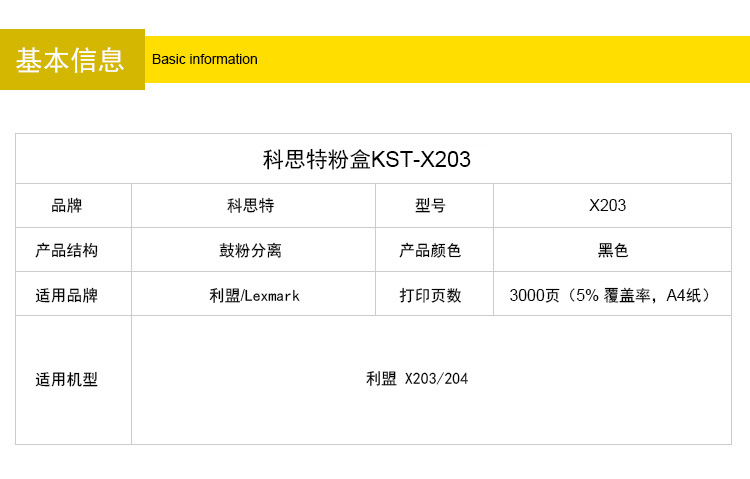This screenshot has height=479, width=750.
Task: Click the 基本信息 header block
Action: point(71,60)
